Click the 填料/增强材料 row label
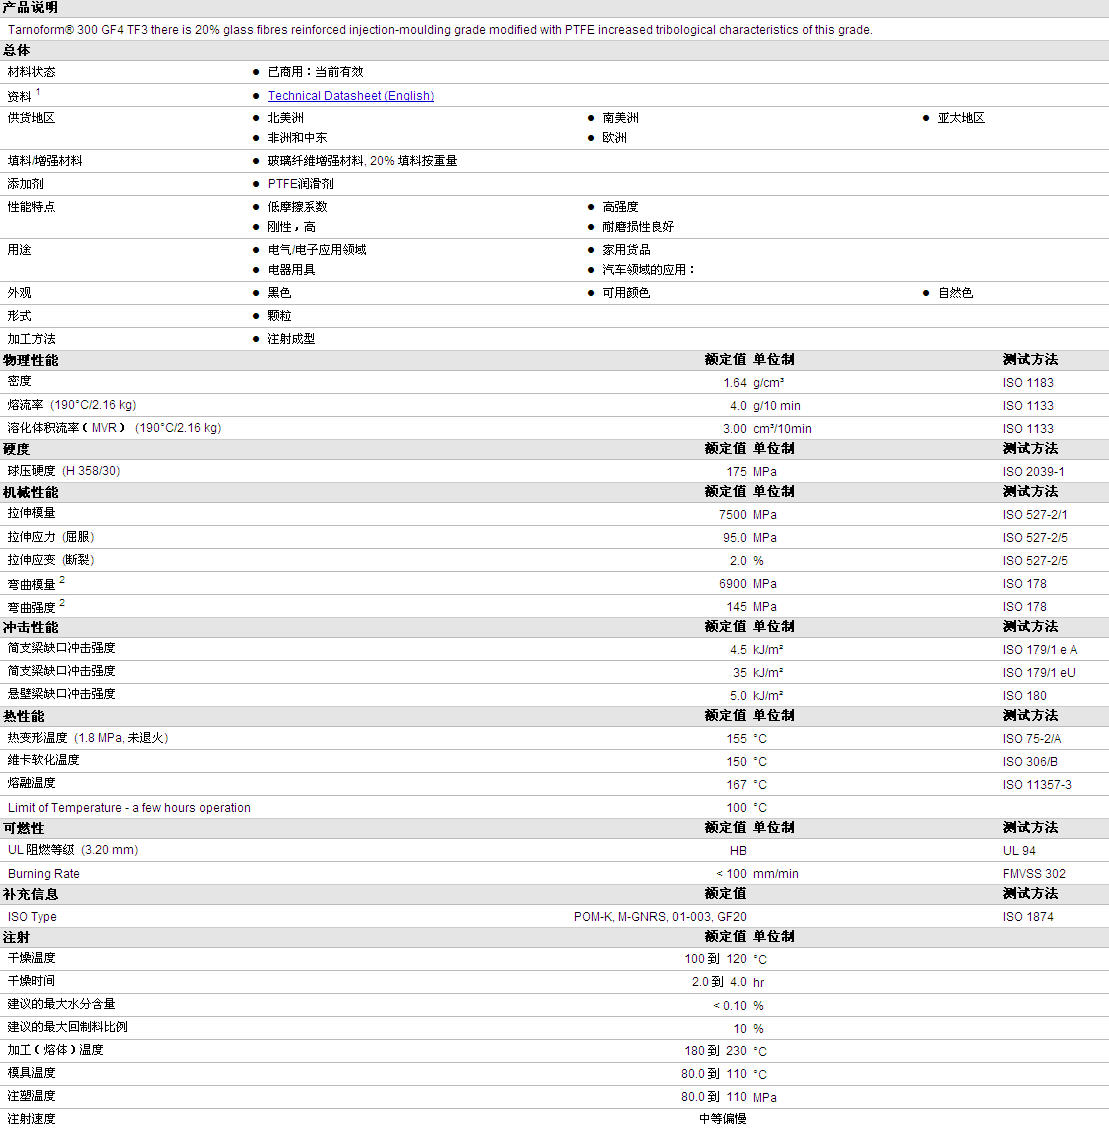Screen dimensions: 1109x1129 coord(45,161)
